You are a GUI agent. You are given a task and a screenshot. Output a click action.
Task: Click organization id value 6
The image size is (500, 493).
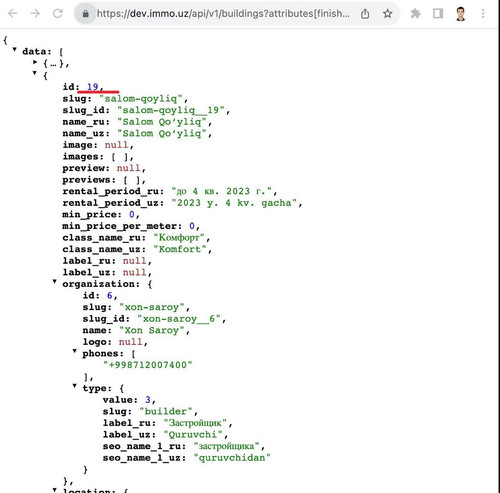(x=110, y=296)
